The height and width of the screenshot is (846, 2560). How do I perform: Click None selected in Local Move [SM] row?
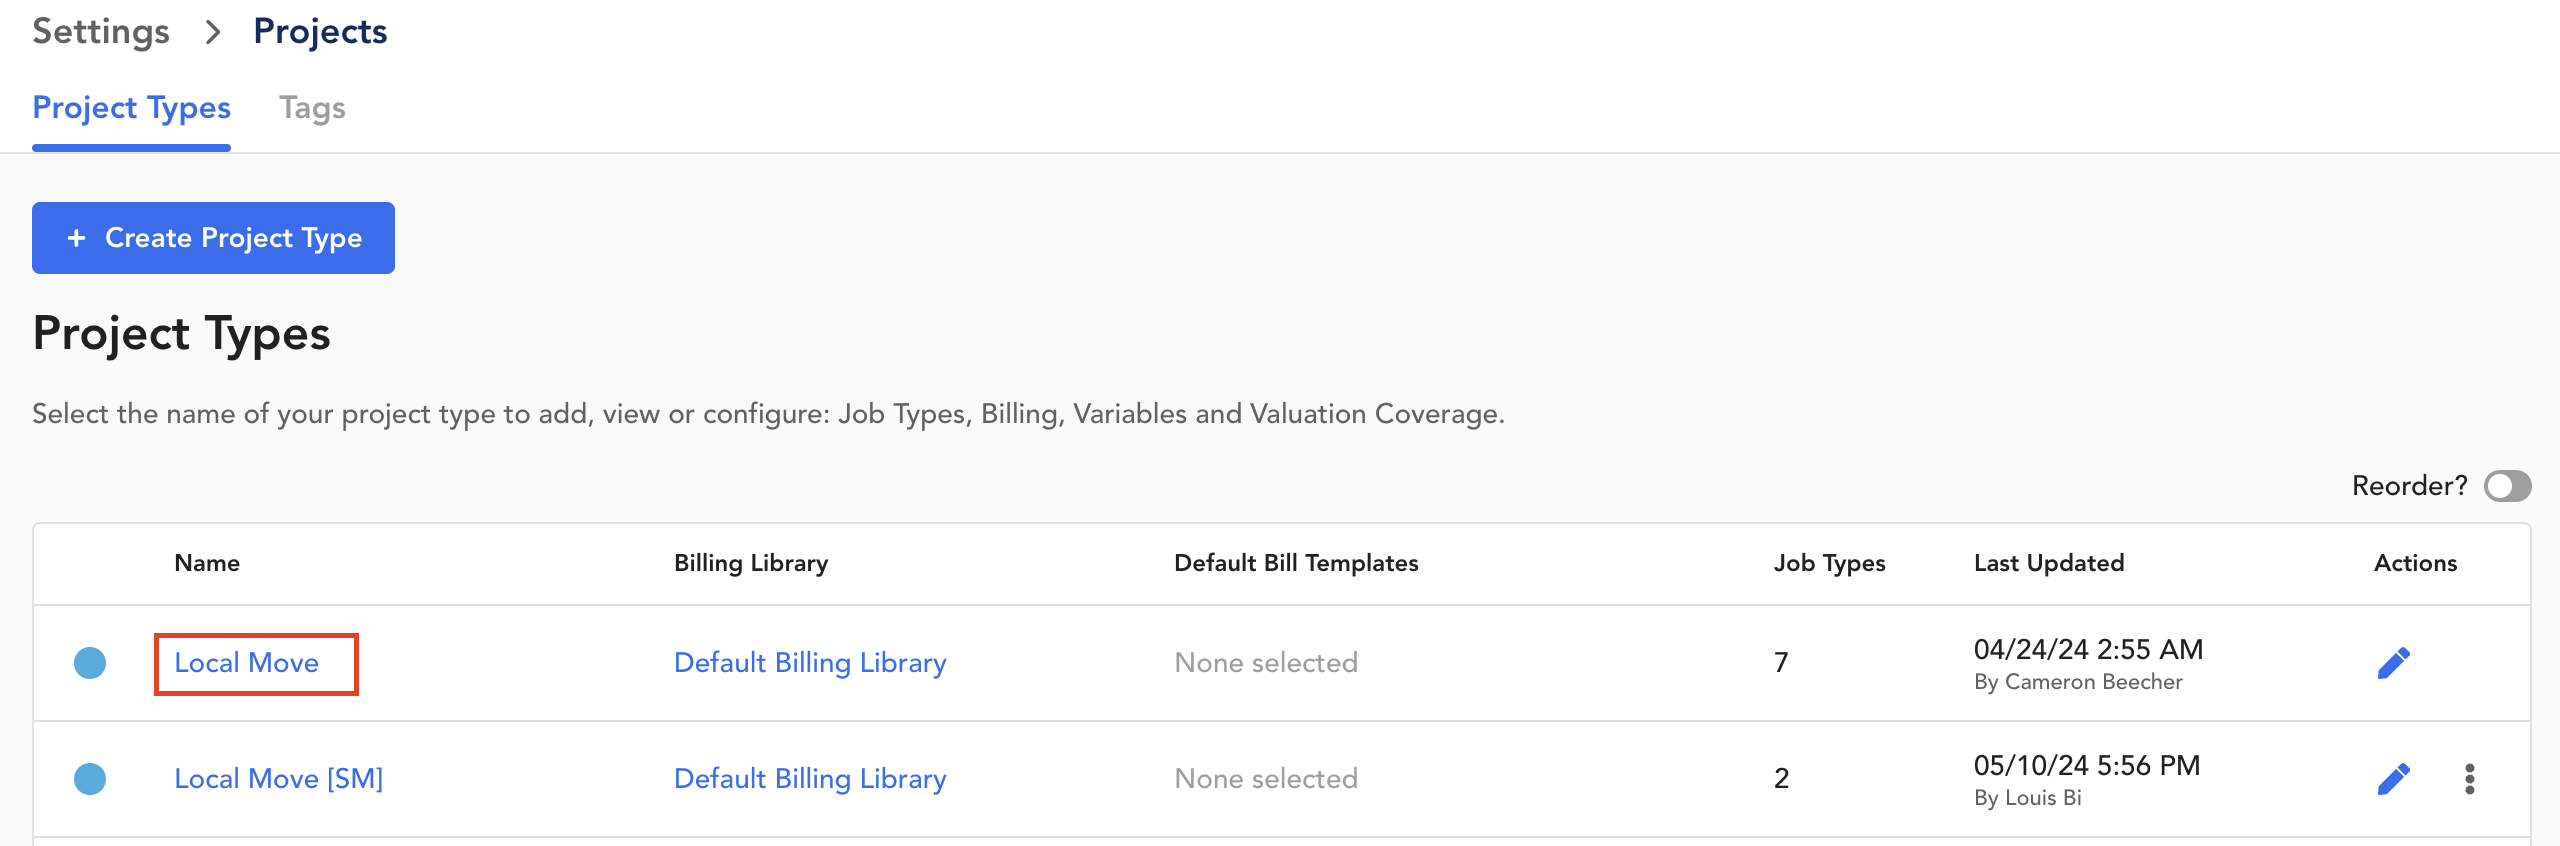click(1266, 779)
